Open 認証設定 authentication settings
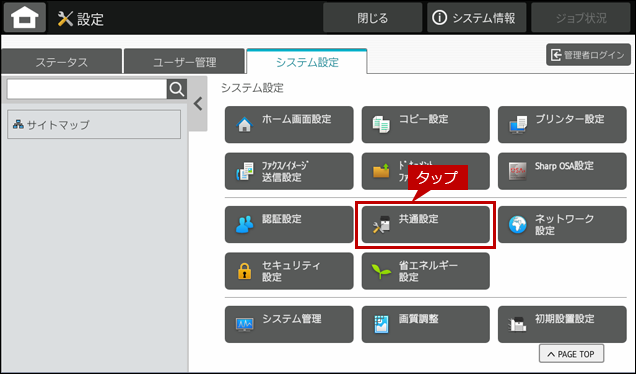This screenshot has width=636, height=374. pos(289,224)
